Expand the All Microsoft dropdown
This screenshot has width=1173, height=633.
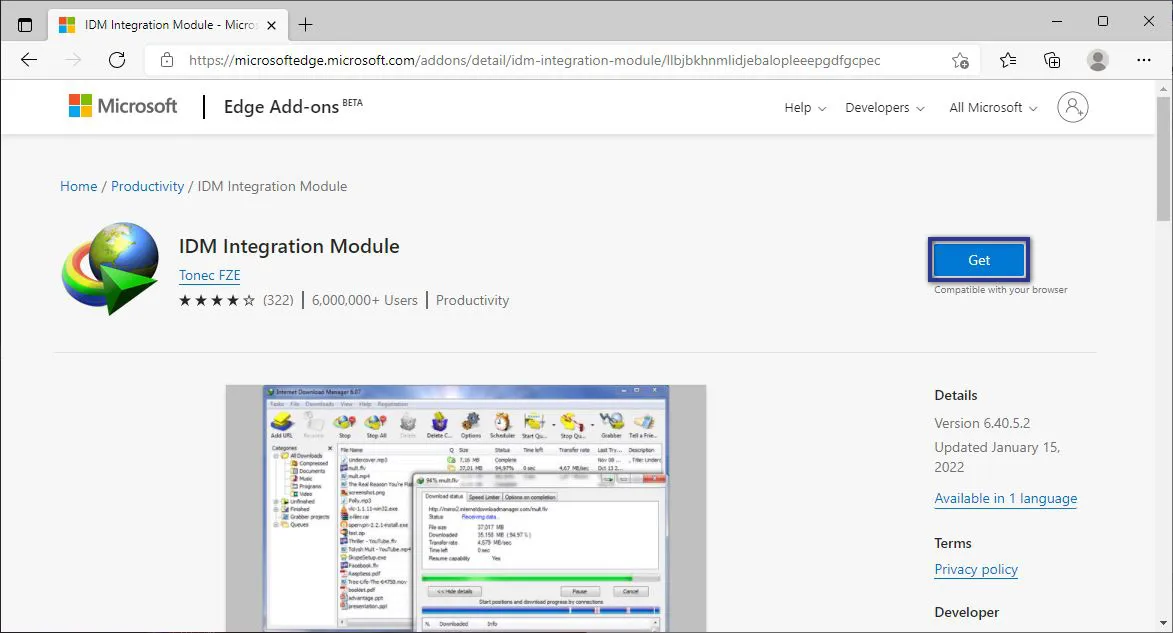point(990,107)
